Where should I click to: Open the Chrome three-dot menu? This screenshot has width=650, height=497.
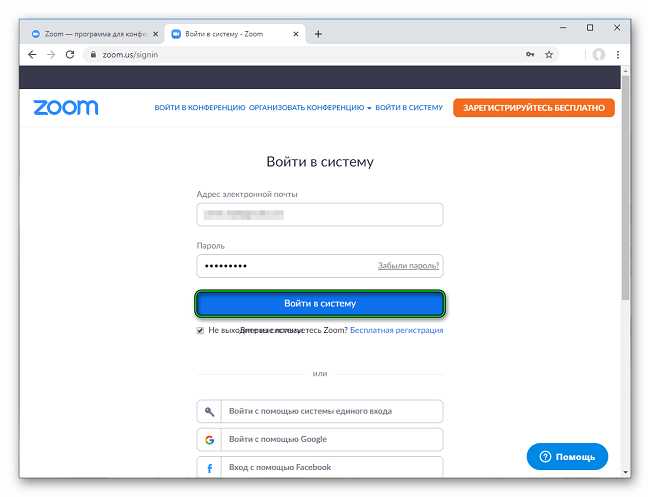pos(618,54)
